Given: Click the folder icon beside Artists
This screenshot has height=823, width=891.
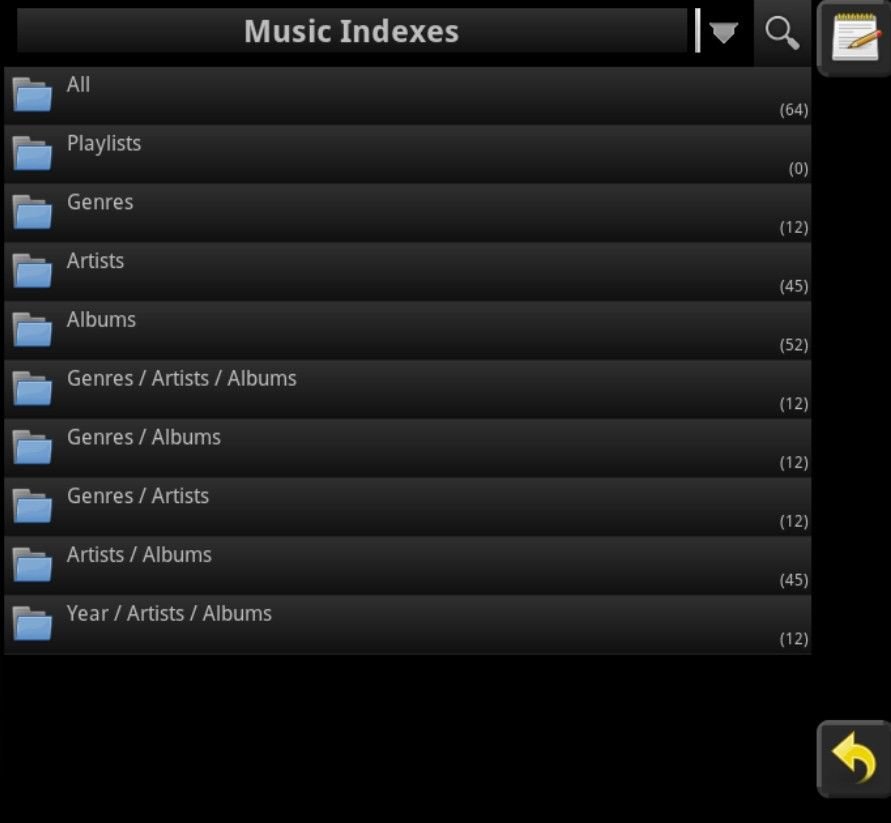Looking at the screenshot, I should click(x=32, y=271).
